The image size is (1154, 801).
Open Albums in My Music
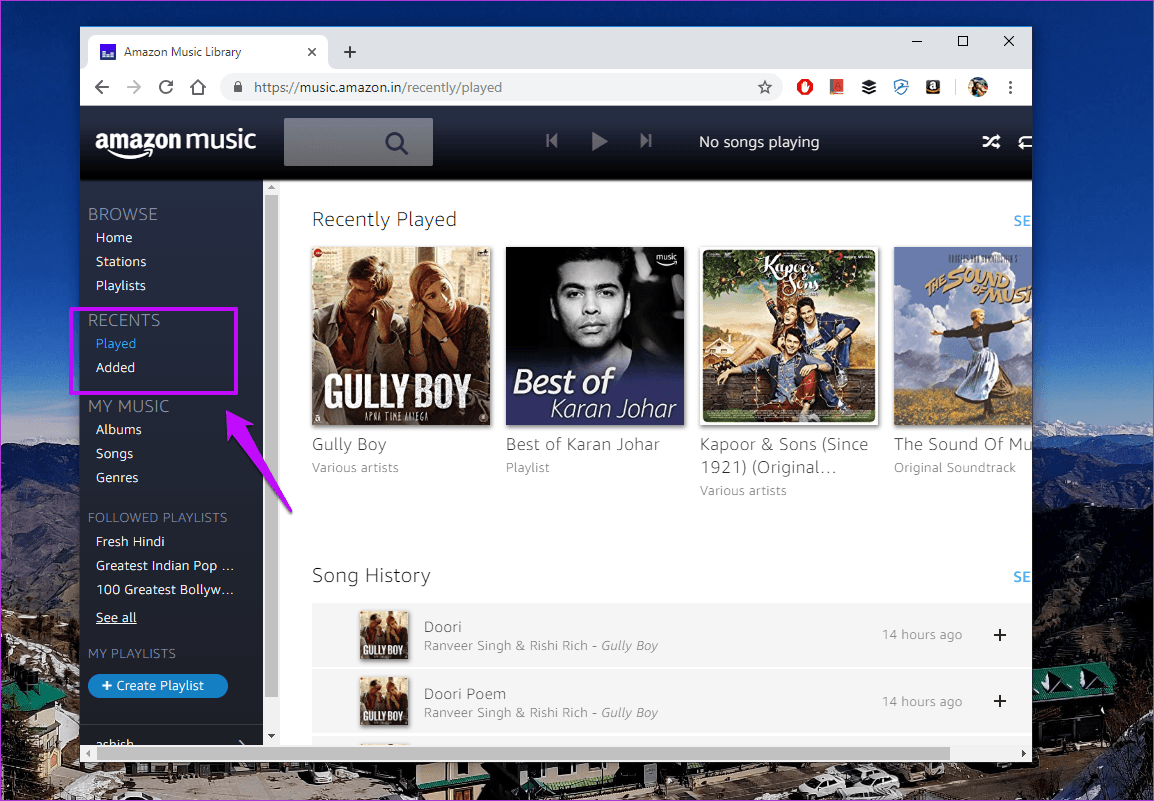coord(118,429)
